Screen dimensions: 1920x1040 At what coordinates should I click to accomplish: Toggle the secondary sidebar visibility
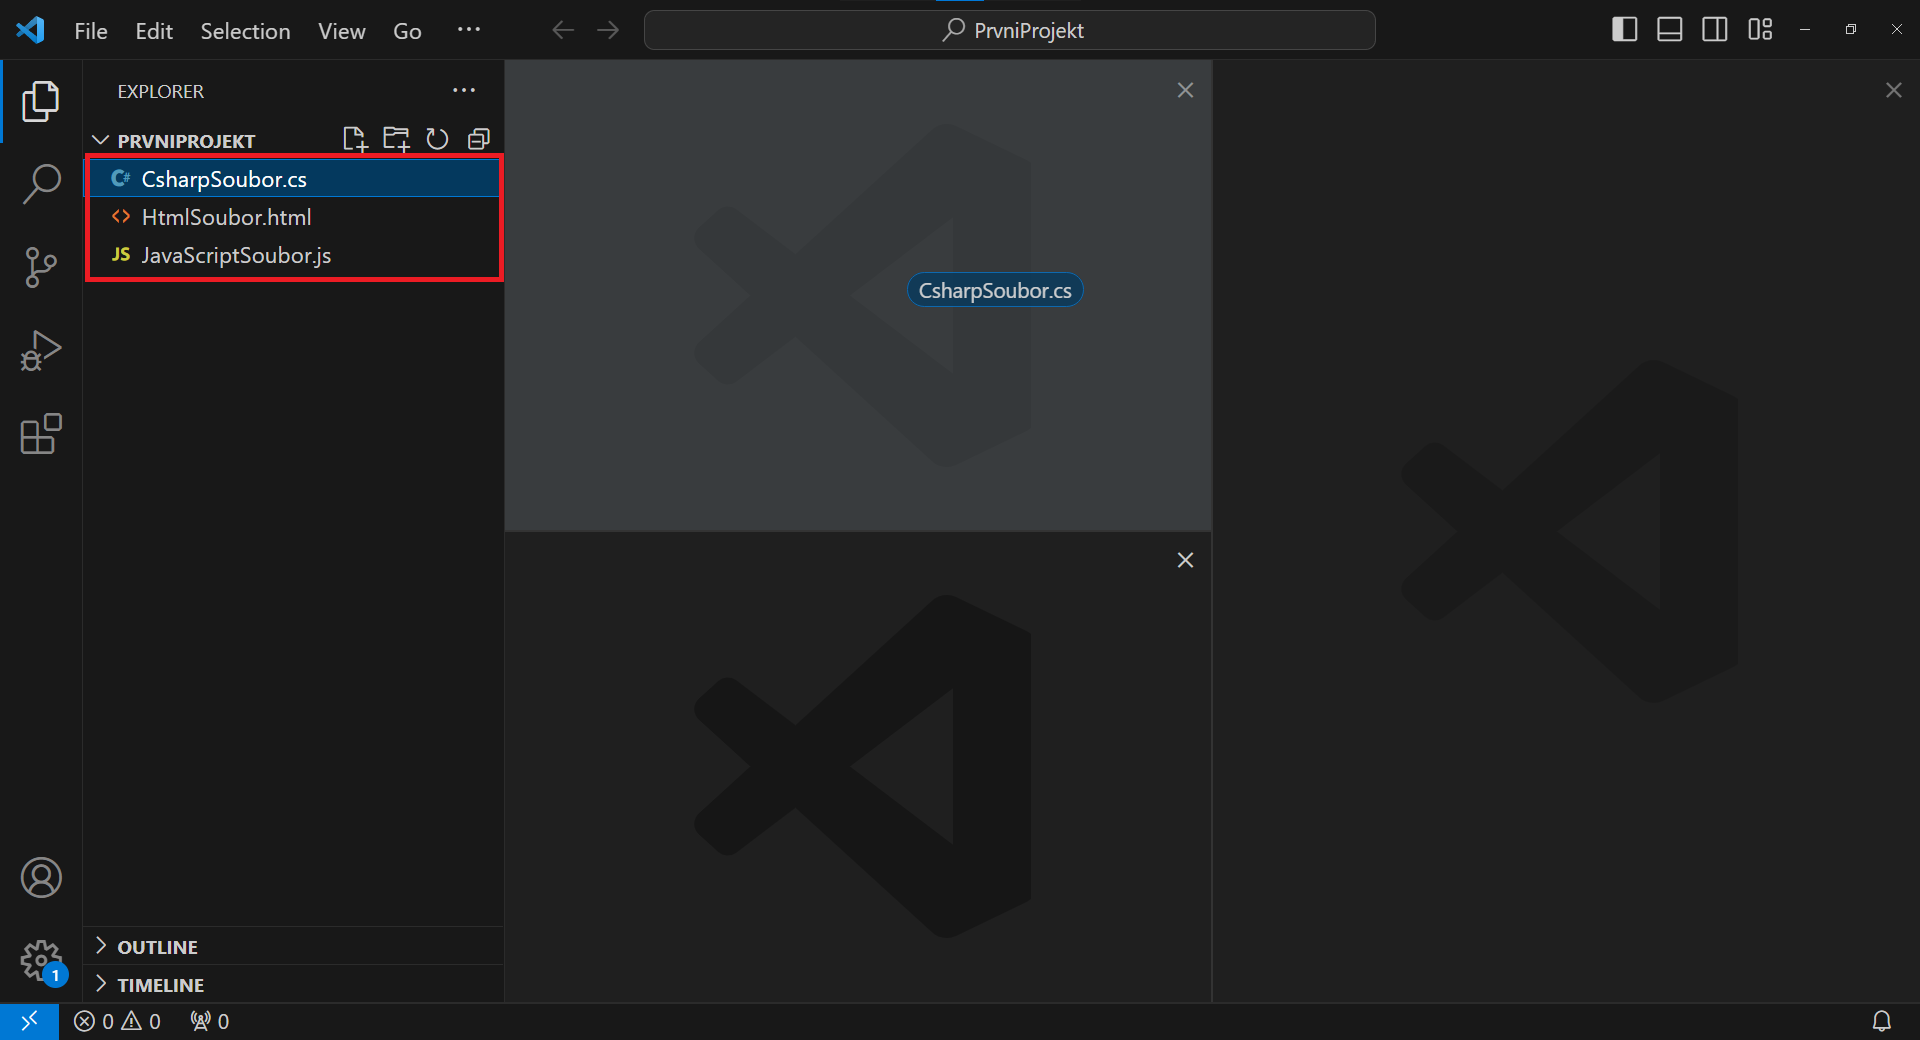click(1714, 29)
